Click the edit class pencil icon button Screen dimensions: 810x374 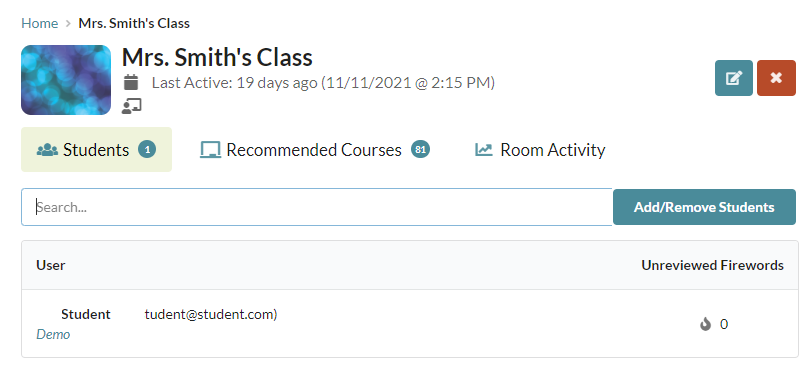(x=734, y=78)
